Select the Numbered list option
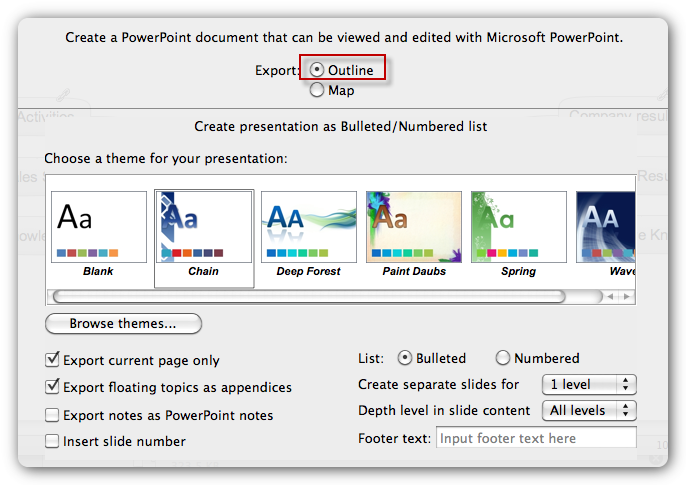The height and width of the screenshot is (485, 686). [503, 358]
